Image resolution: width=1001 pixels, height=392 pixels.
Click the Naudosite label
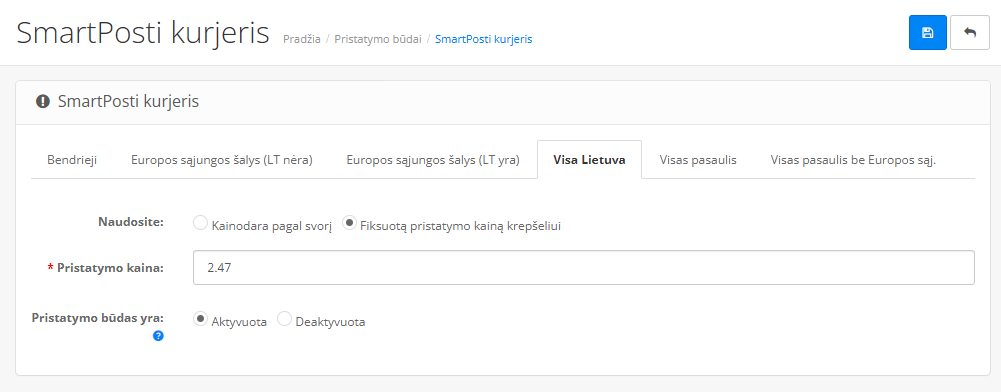(x=131, y=222)
